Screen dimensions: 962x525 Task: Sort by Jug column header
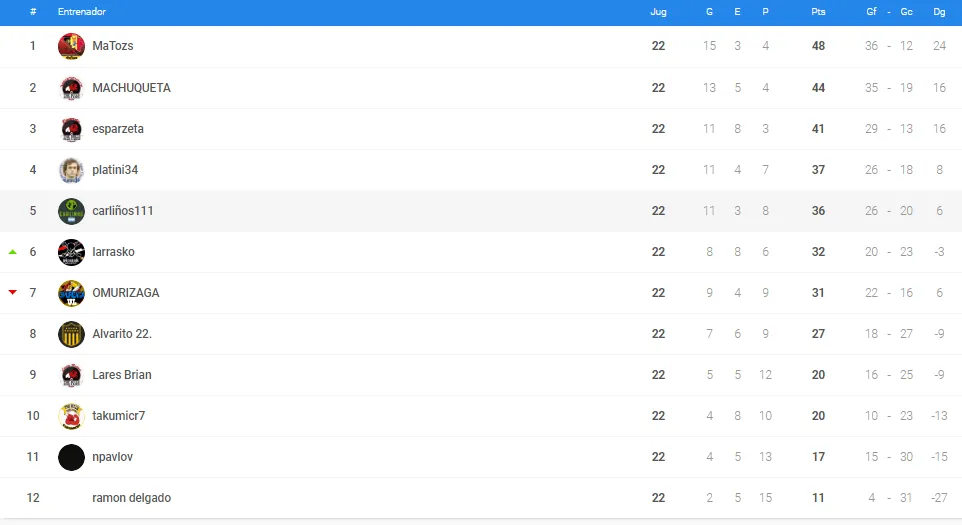click(658, 12)
